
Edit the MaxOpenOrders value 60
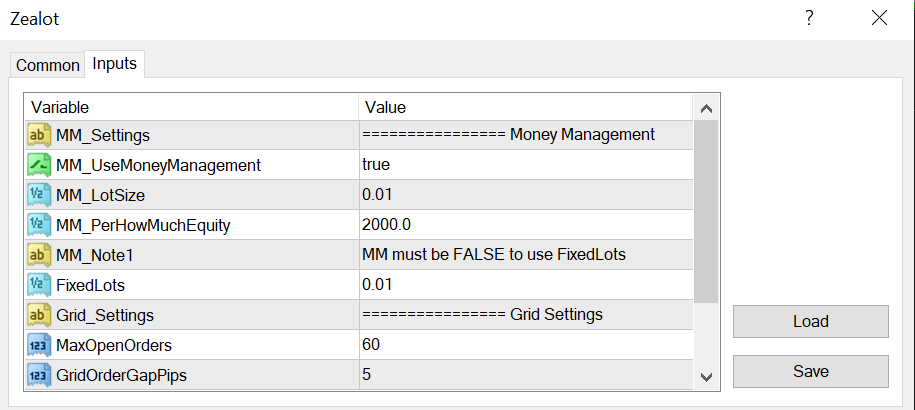[371, 345]
